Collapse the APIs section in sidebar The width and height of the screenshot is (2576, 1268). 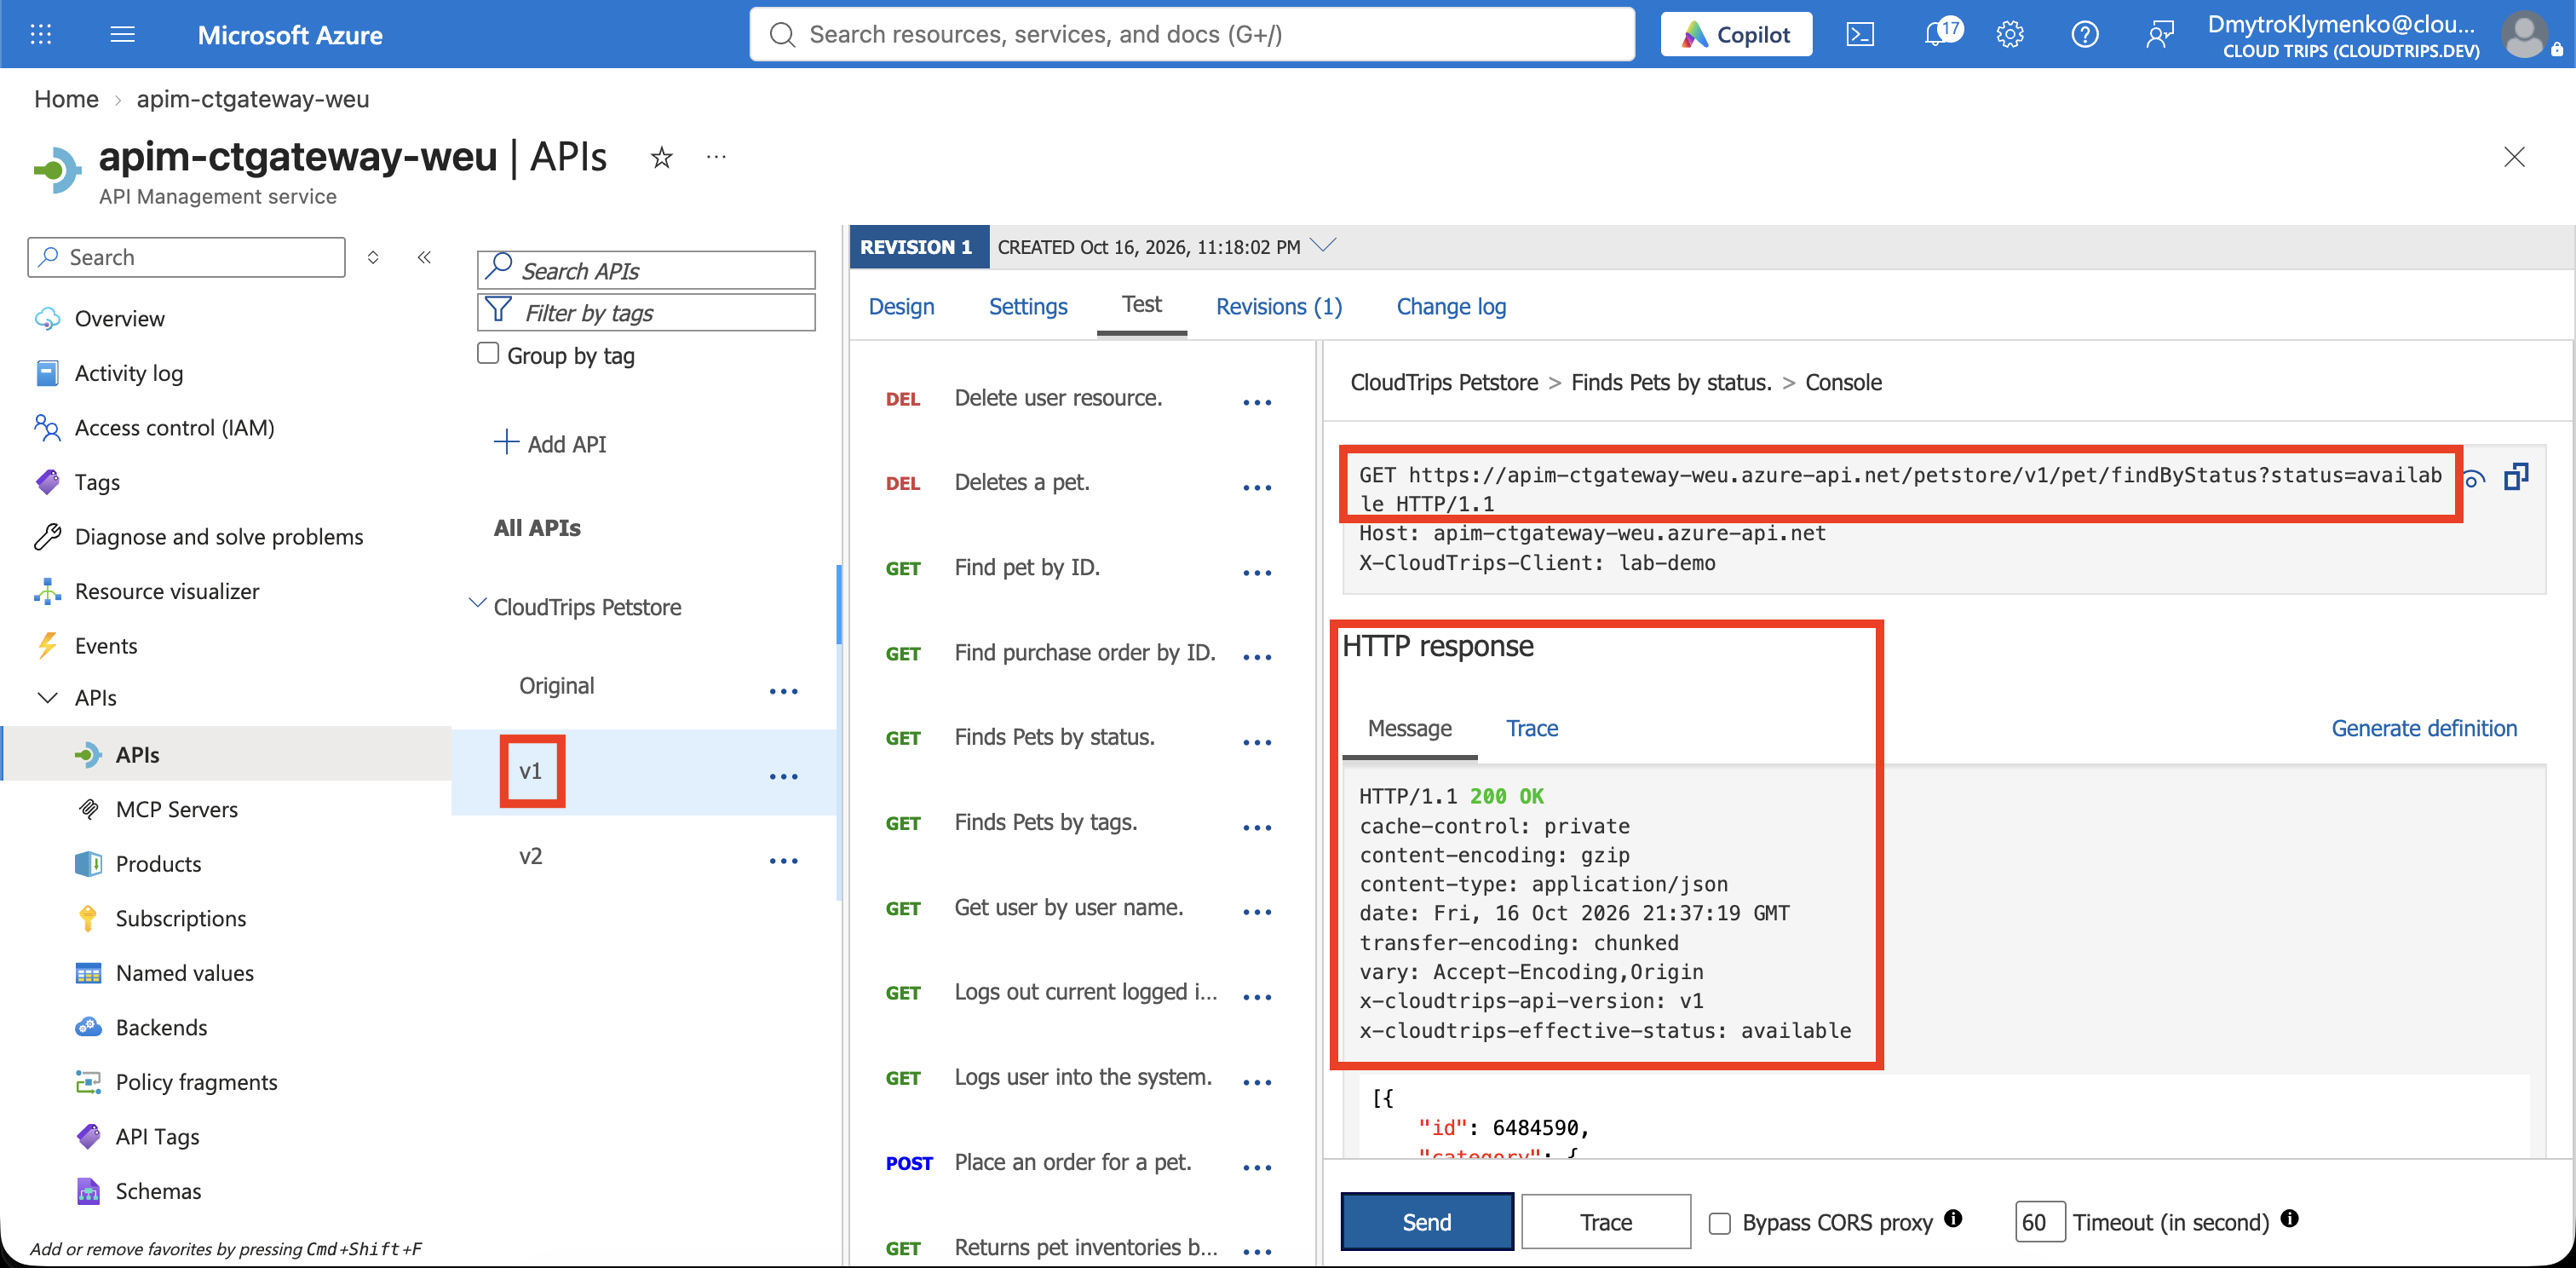coord(47,698)
